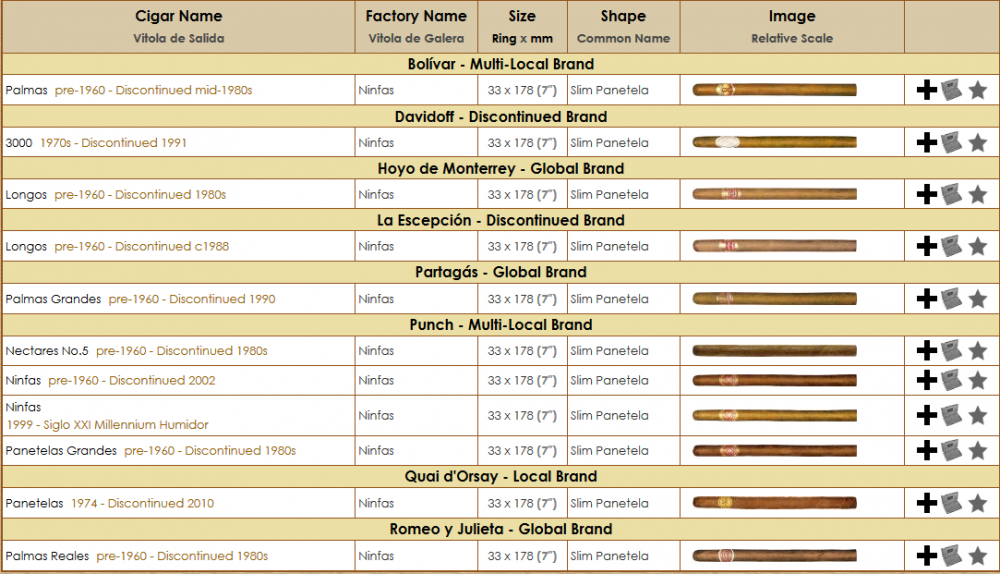Click the humidor box icon for Ninfas Siglo XXI Millennium
The height and width of the screenshot is (574, 1000).
[952, 415]
